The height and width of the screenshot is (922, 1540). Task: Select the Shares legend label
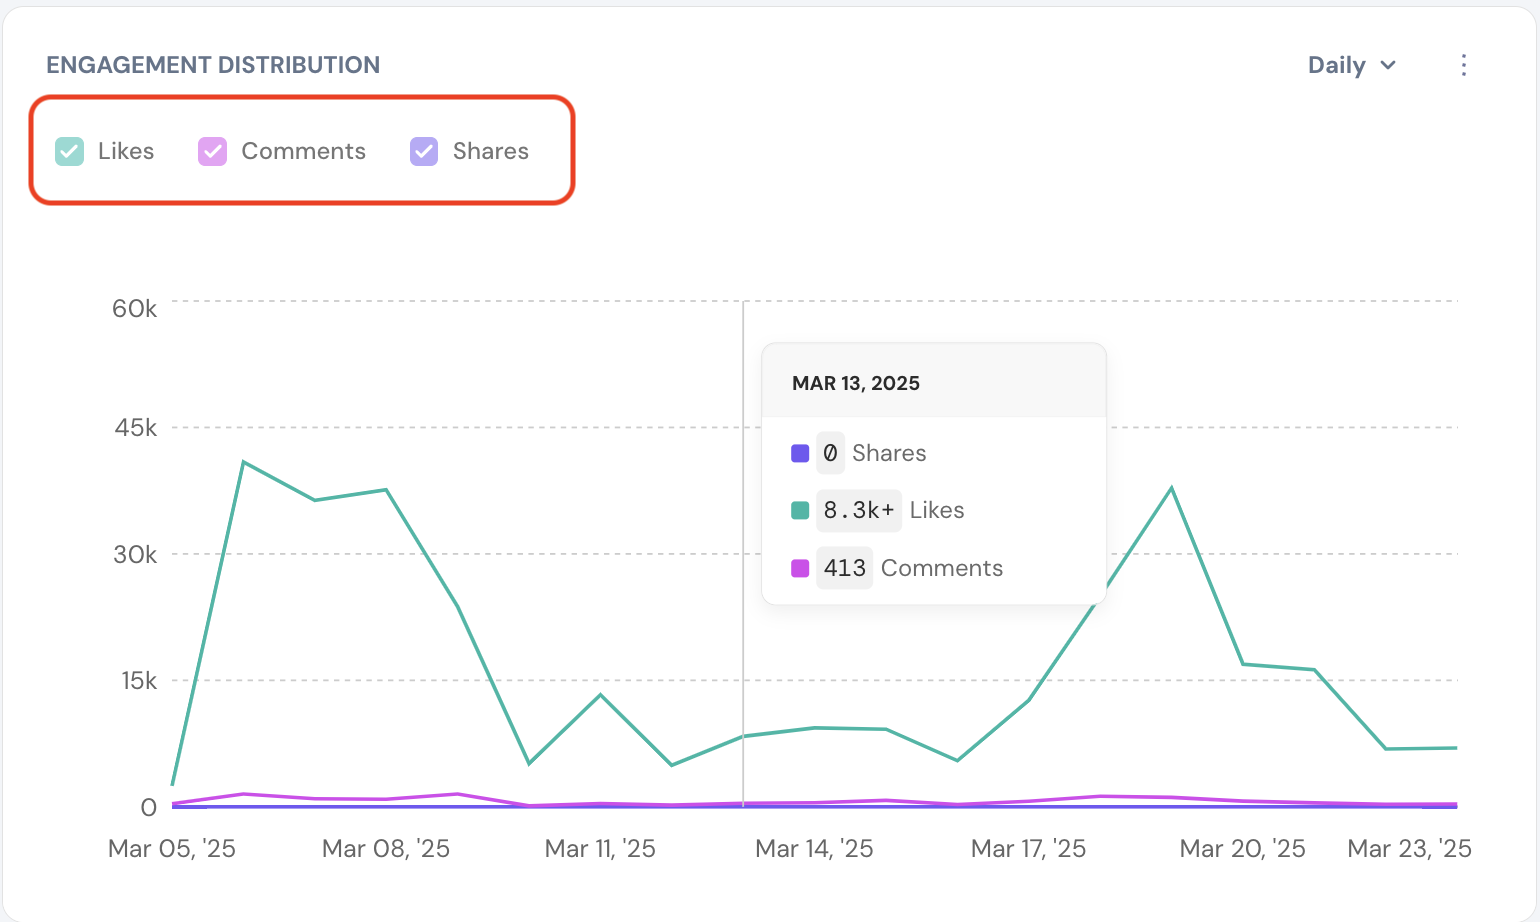click(490, 151)
